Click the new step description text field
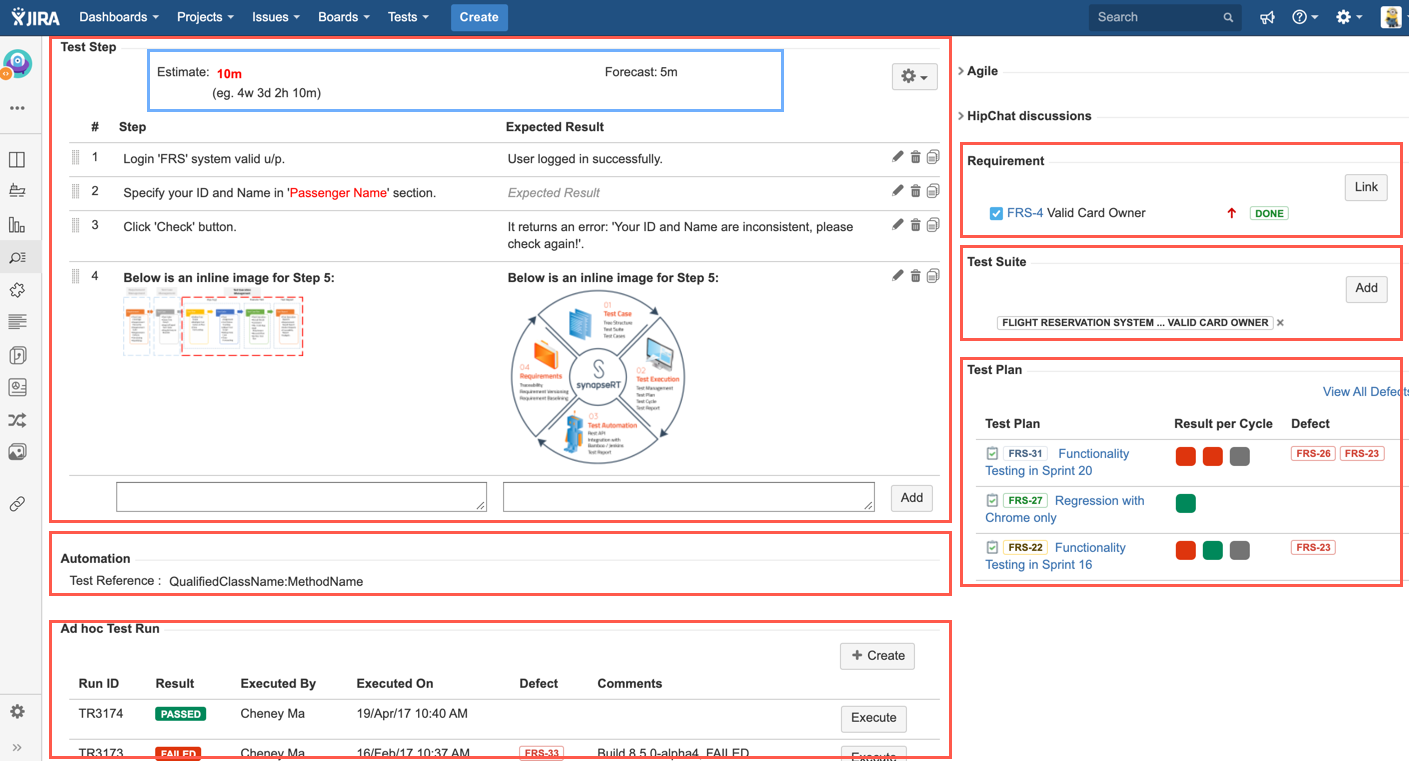1409x761 pixels. (301, 497)
